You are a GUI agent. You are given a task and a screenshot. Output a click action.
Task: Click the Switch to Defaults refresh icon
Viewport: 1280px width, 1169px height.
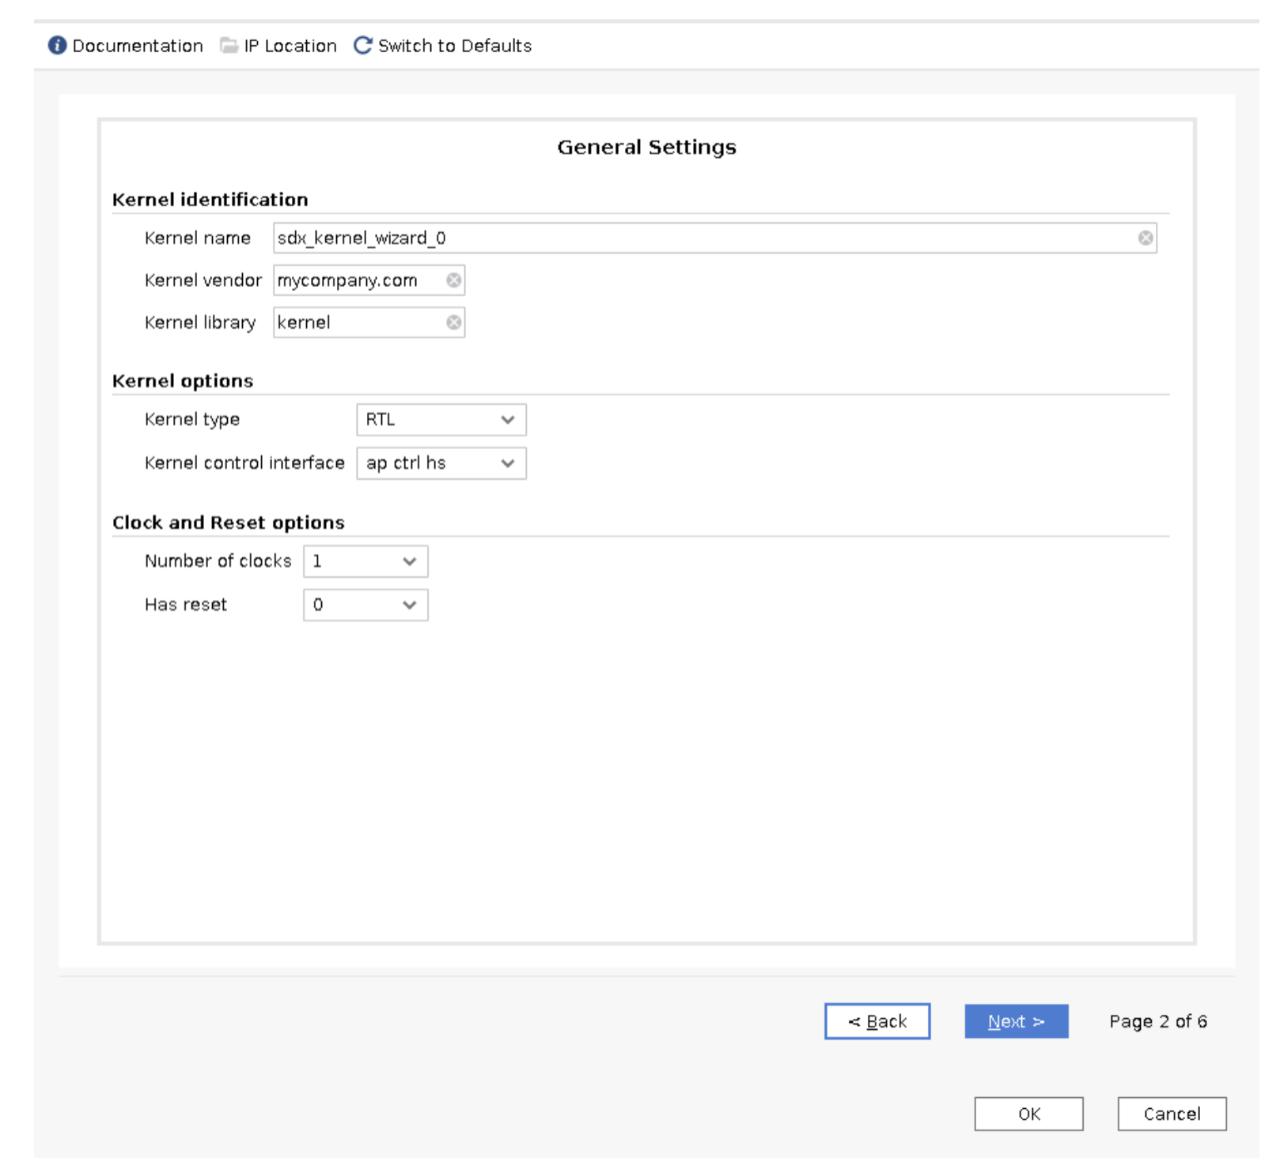coord(363,45)
